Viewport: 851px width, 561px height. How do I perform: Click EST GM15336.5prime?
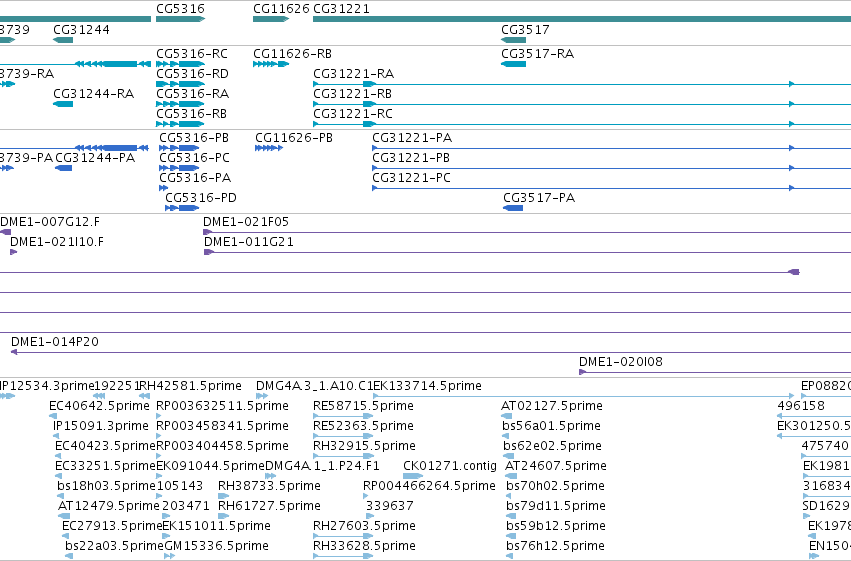216,545
